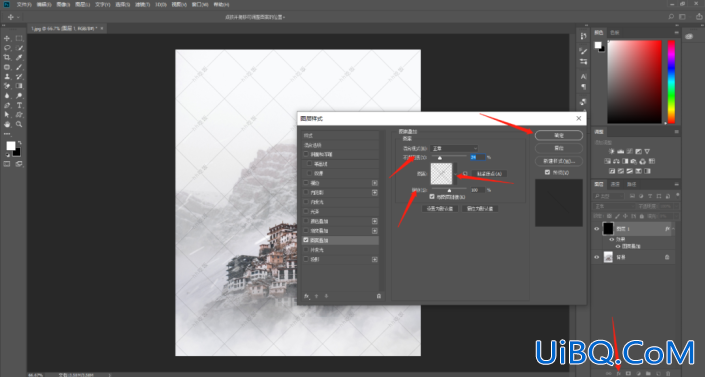This screenshot has height=377, width=705.
Task: Click plus button beside Drop Shadow
Action: coord(375,260)
